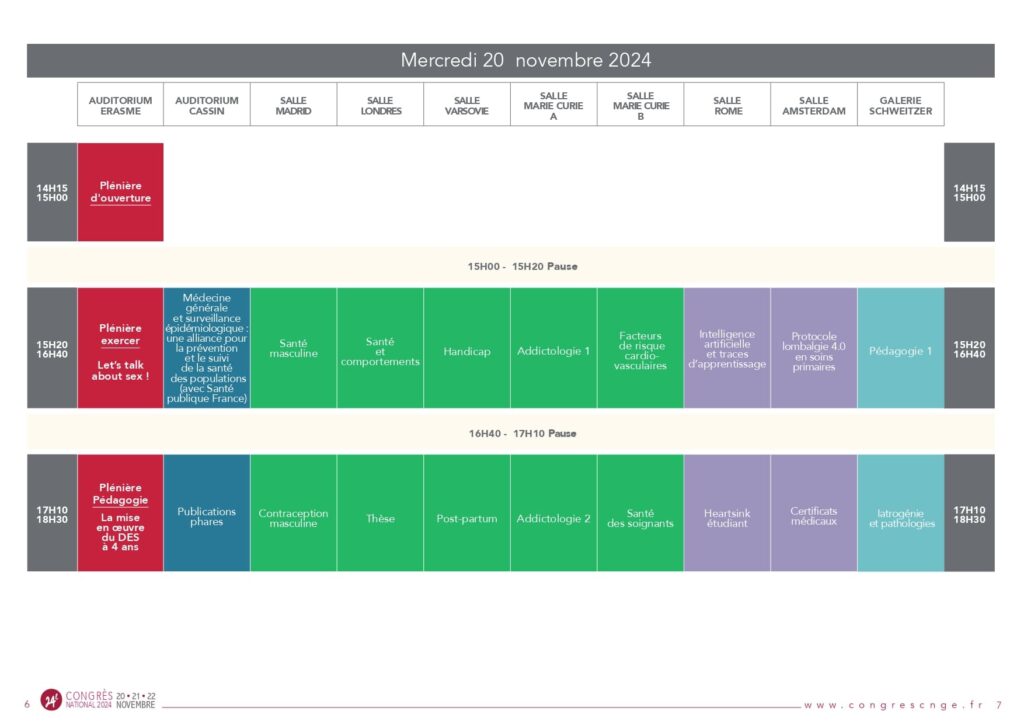Click the Thèse session block
Image resolution: width=1024 pixels, height=725 pixels.
380,515
